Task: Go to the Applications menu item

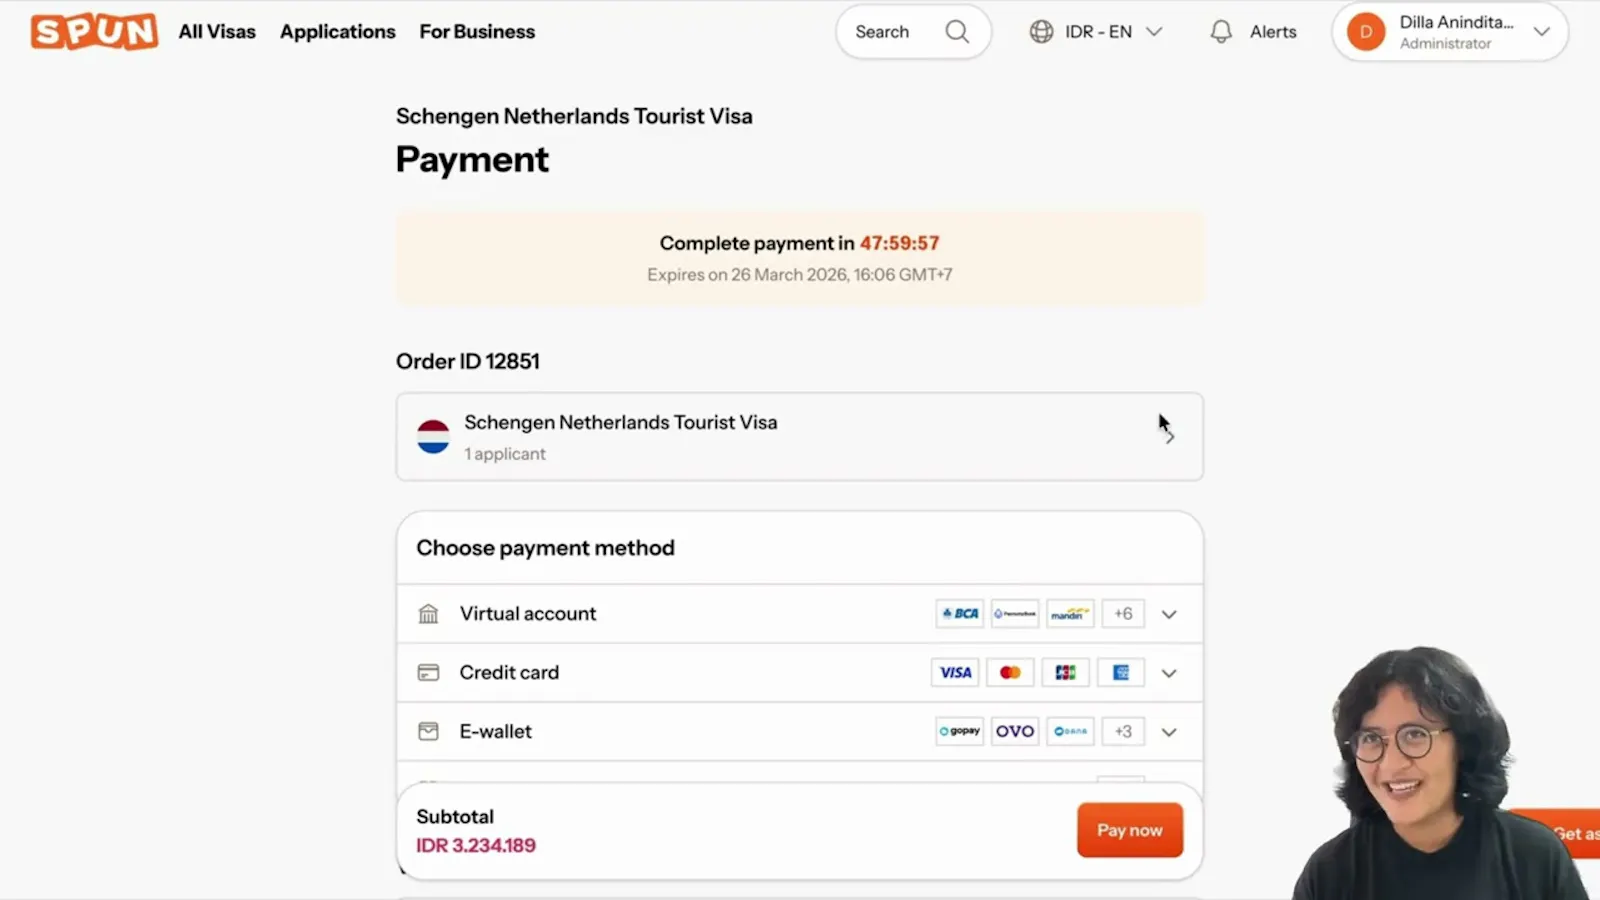Action: pyautogui.click(x=338, y=32)
